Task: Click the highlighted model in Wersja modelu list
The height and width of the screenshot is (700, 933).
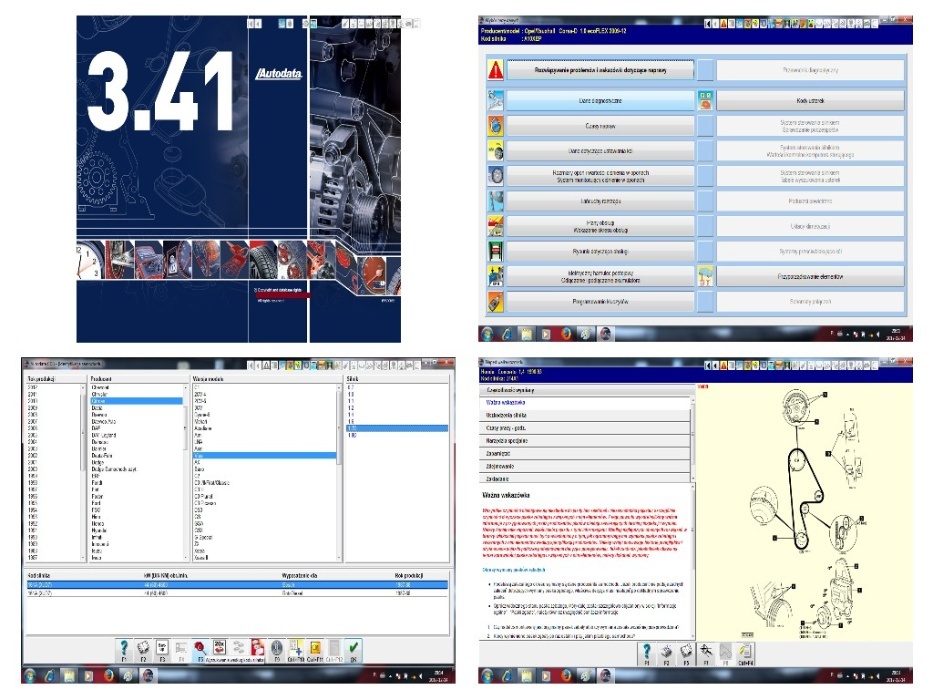Action: (264, 455)
